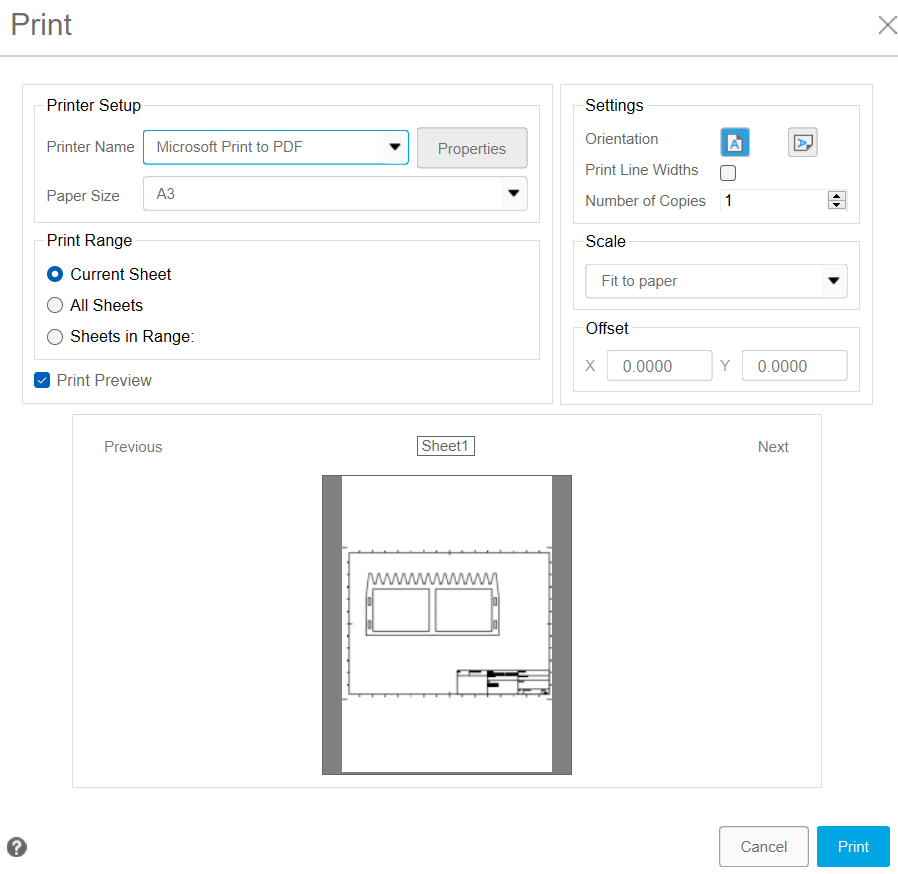This screenshot has height=874, width=898.
Task: Select portrait orientation icon
Action: (x=735, y=143)
